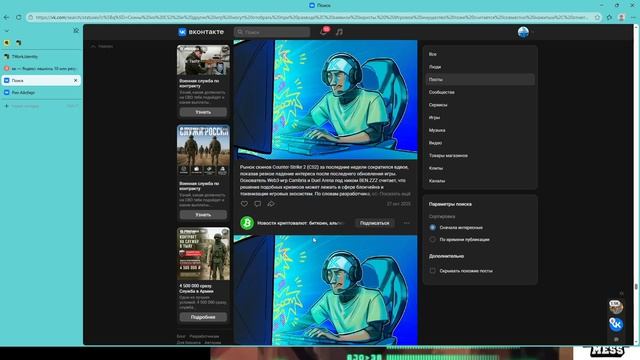Switch to the Яндекс search browser tab

41,68
